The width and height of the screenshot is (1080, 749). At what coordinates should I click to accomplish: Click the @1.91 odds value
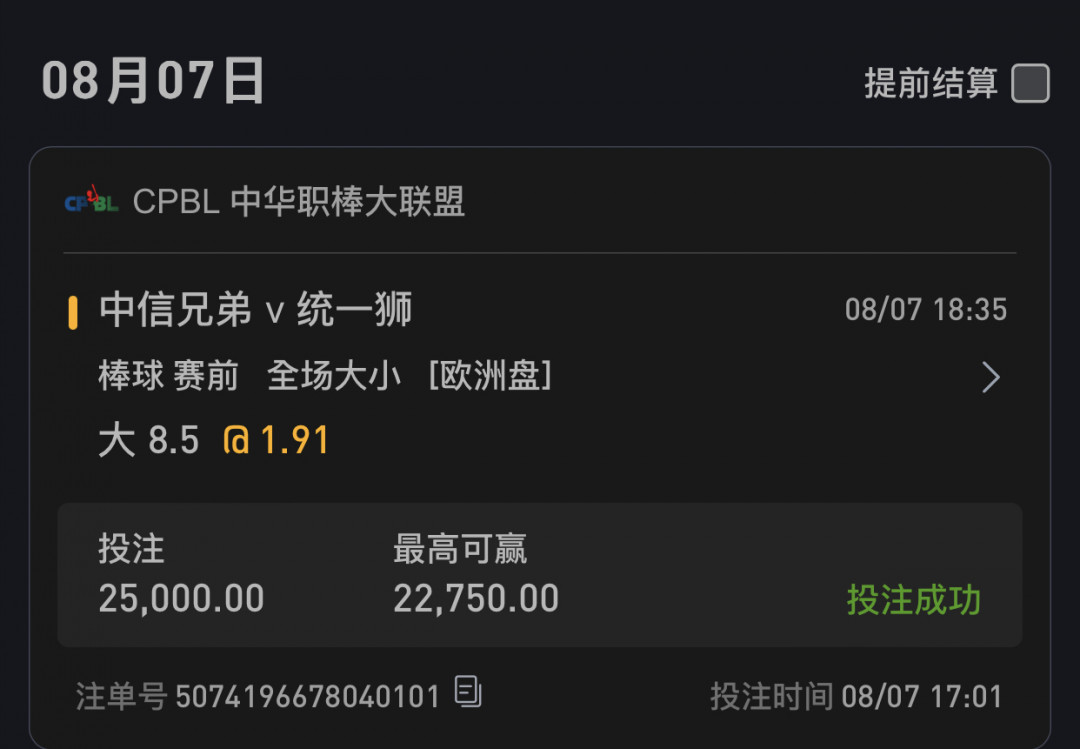click(276, 440)
